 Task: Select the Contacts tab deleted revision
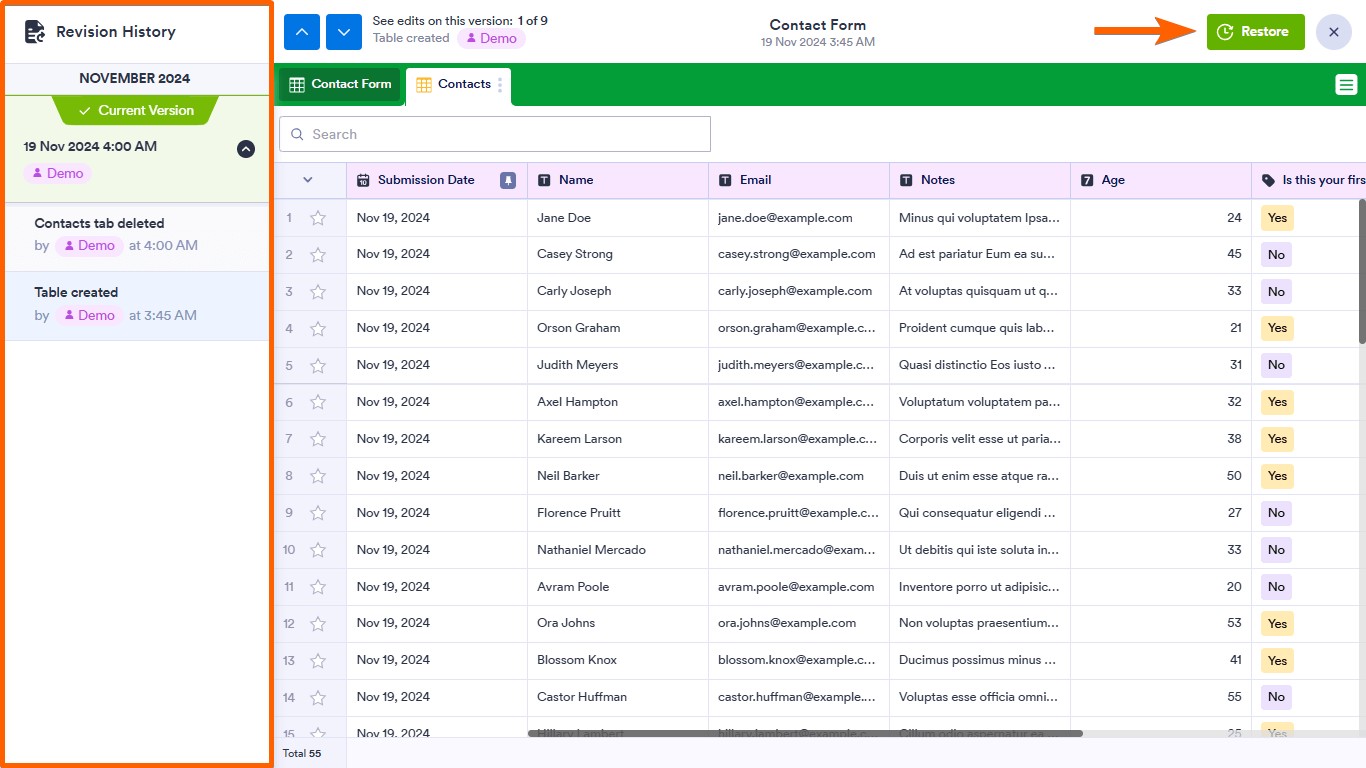tap(137, 235)
